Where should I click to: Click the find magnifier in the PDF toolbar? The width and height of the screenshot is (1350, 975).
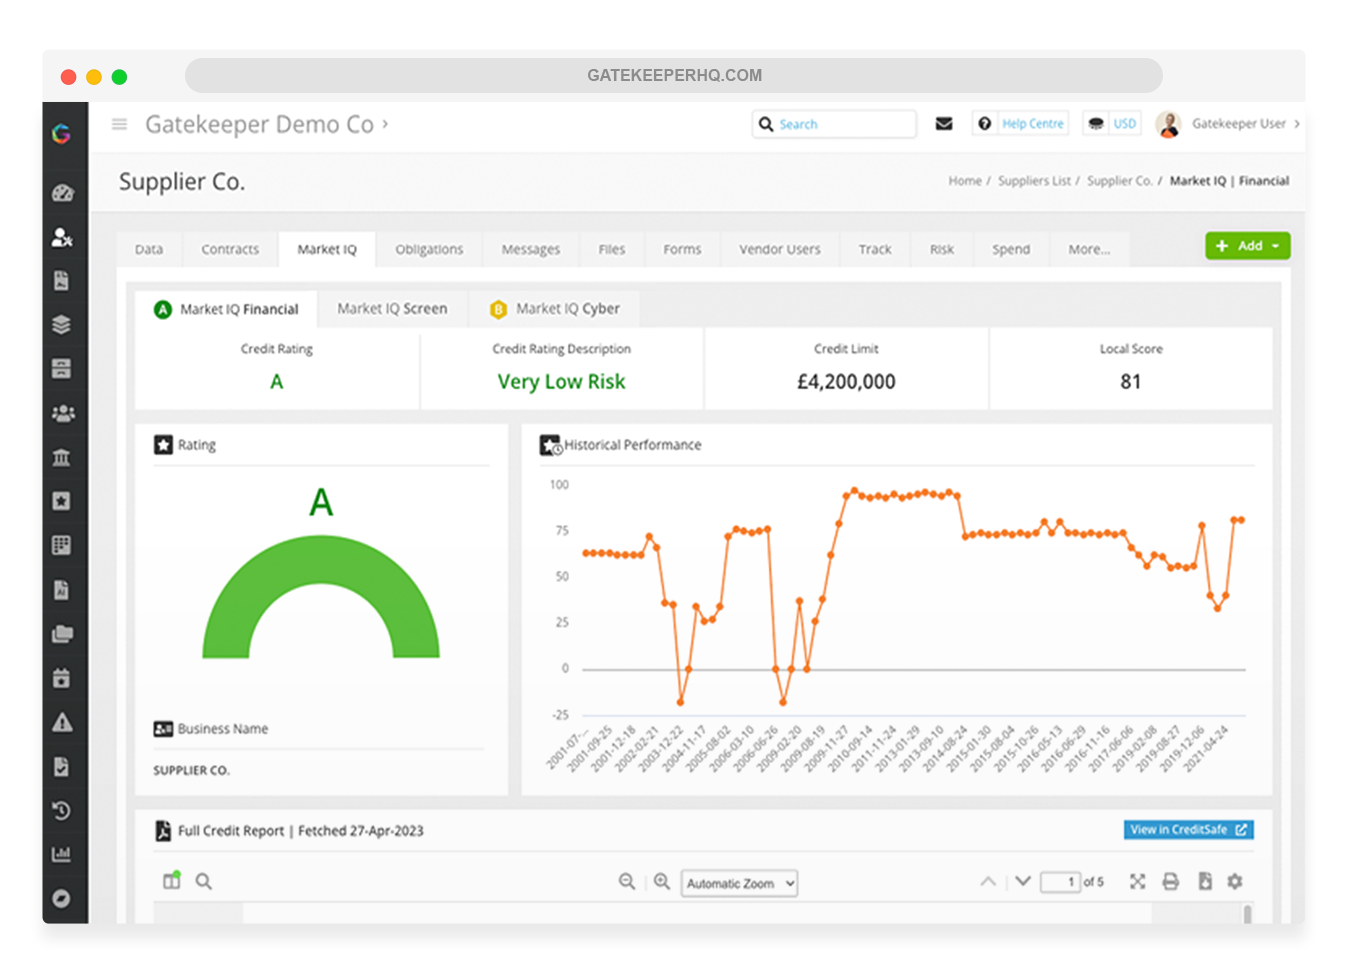(203, 881)
